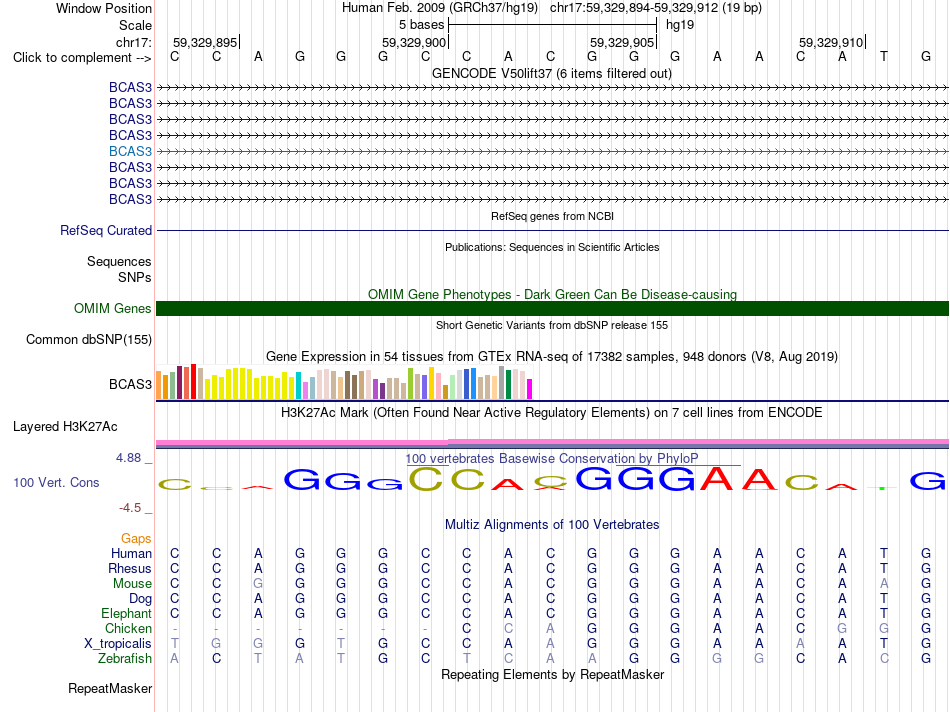Open 'Publications: Sequences in Scientific Articles' title

(552, 247)
